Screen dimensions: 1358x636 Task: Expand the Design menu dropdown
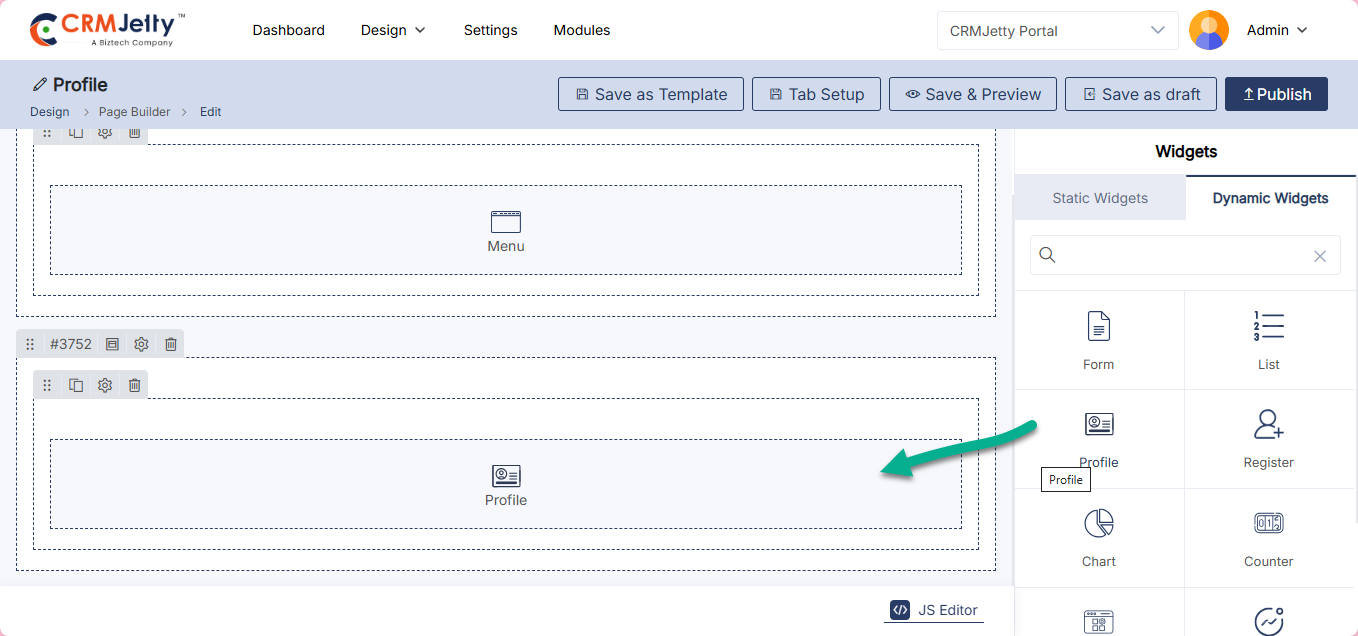click(x=393, y=30)
